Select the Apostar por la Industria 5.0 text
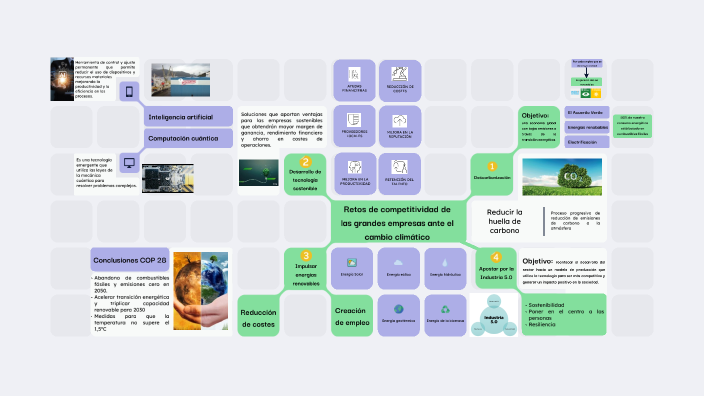The image size is (704, 396). [x=496, y=273]
